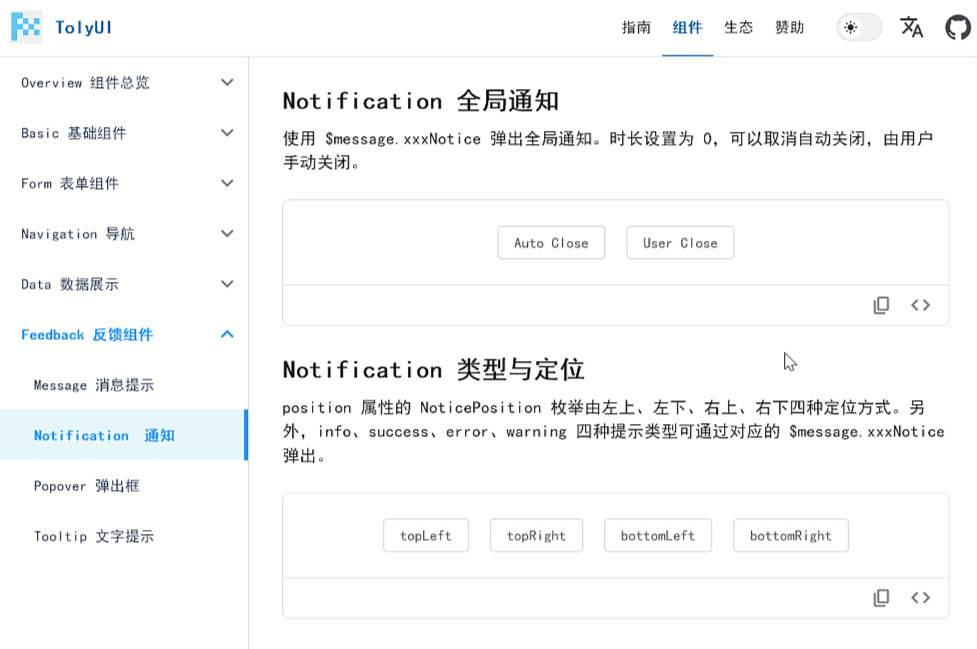
Task: Open Tooltip 文字提示 sidebar item
Action: click(x=125, y=536)
